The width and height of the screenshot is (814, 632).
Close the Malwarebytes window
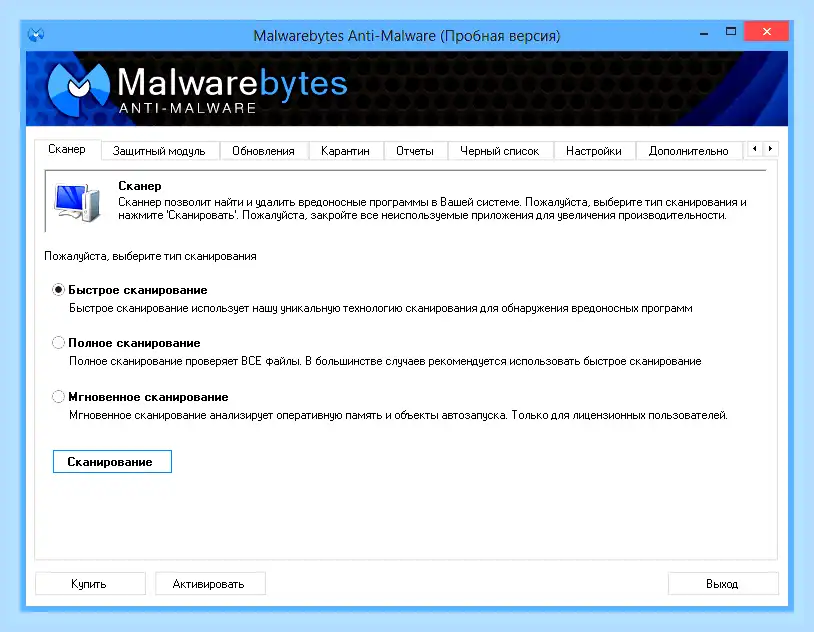(766, 32)
